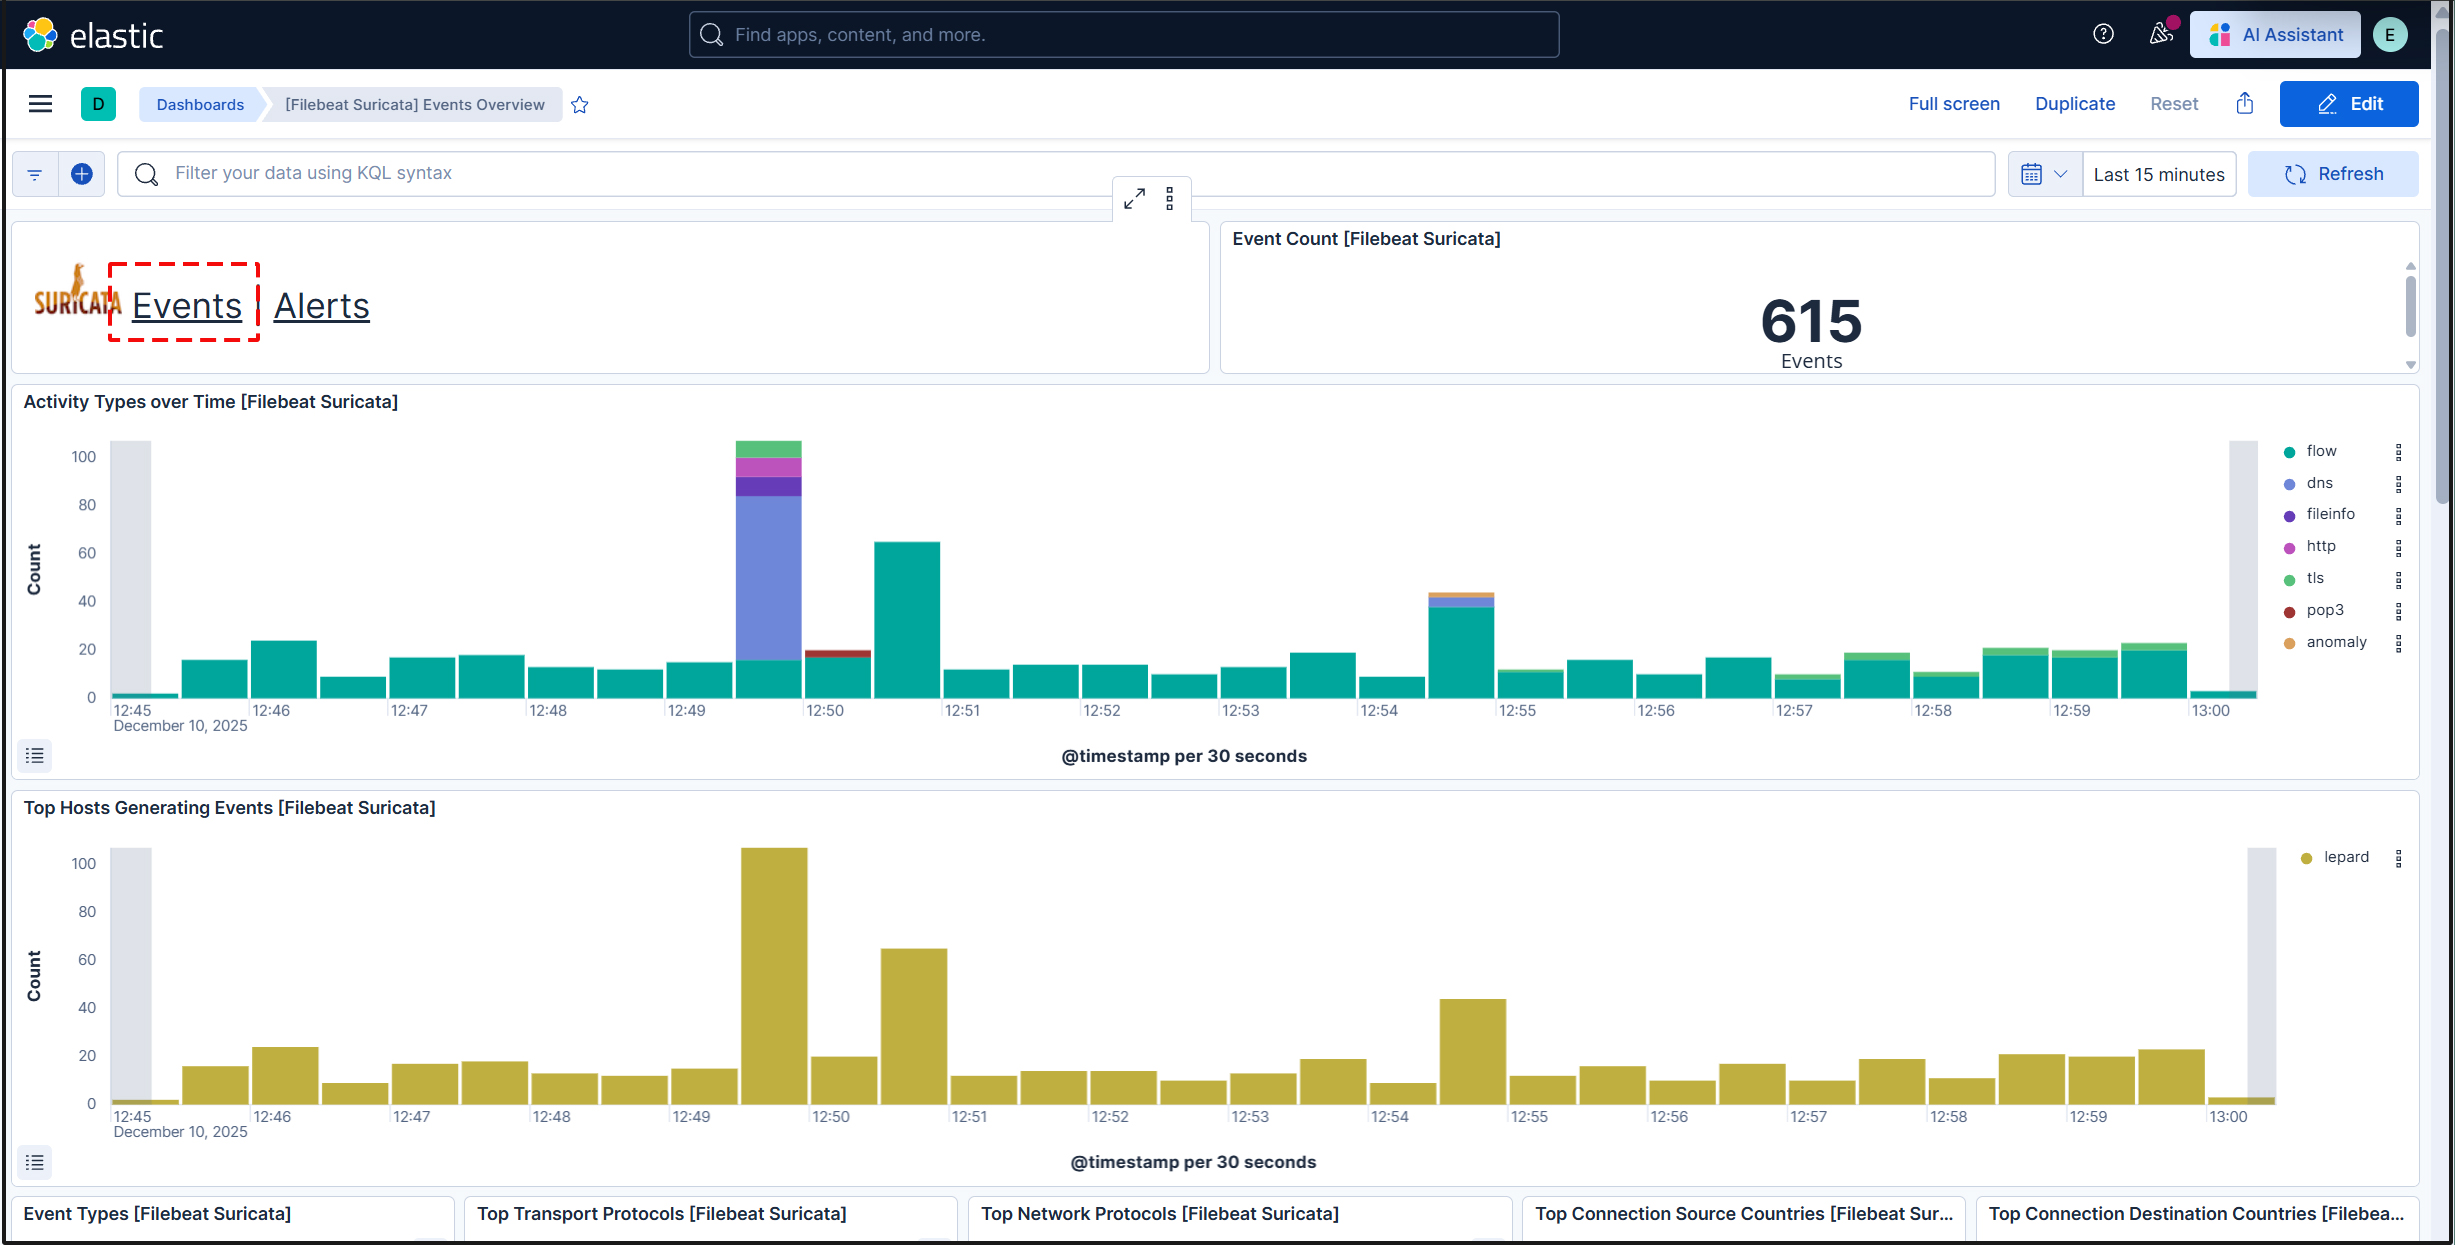The height and width of the screenshot is (1245, 2455).
Task: Switch to Full screen mode
Action: click(1953, 104)
